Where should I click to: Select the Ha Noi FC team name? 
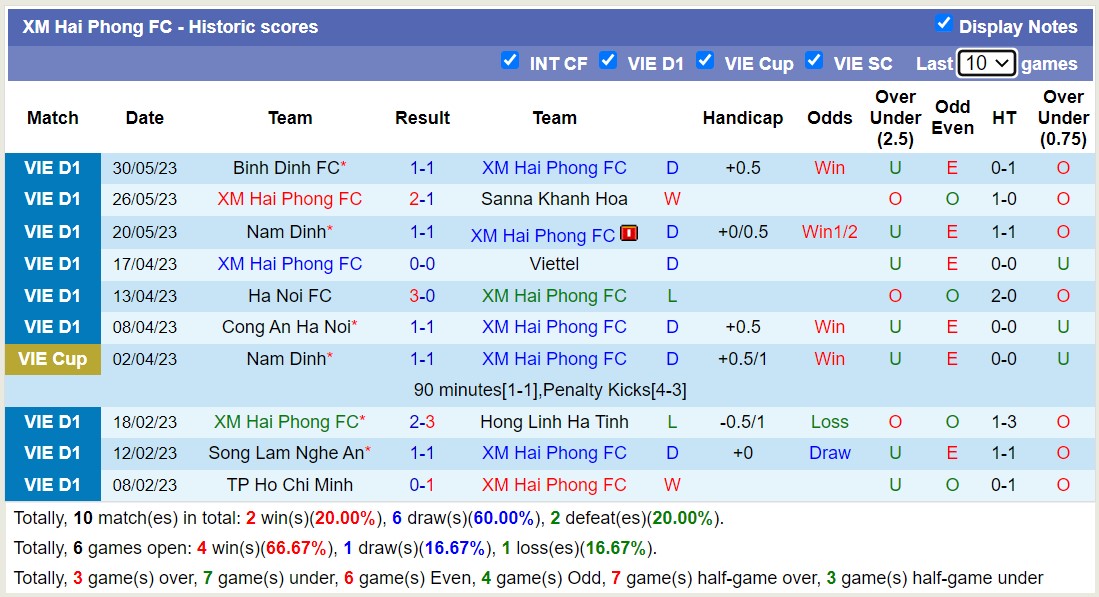click(x=289, y=295)
